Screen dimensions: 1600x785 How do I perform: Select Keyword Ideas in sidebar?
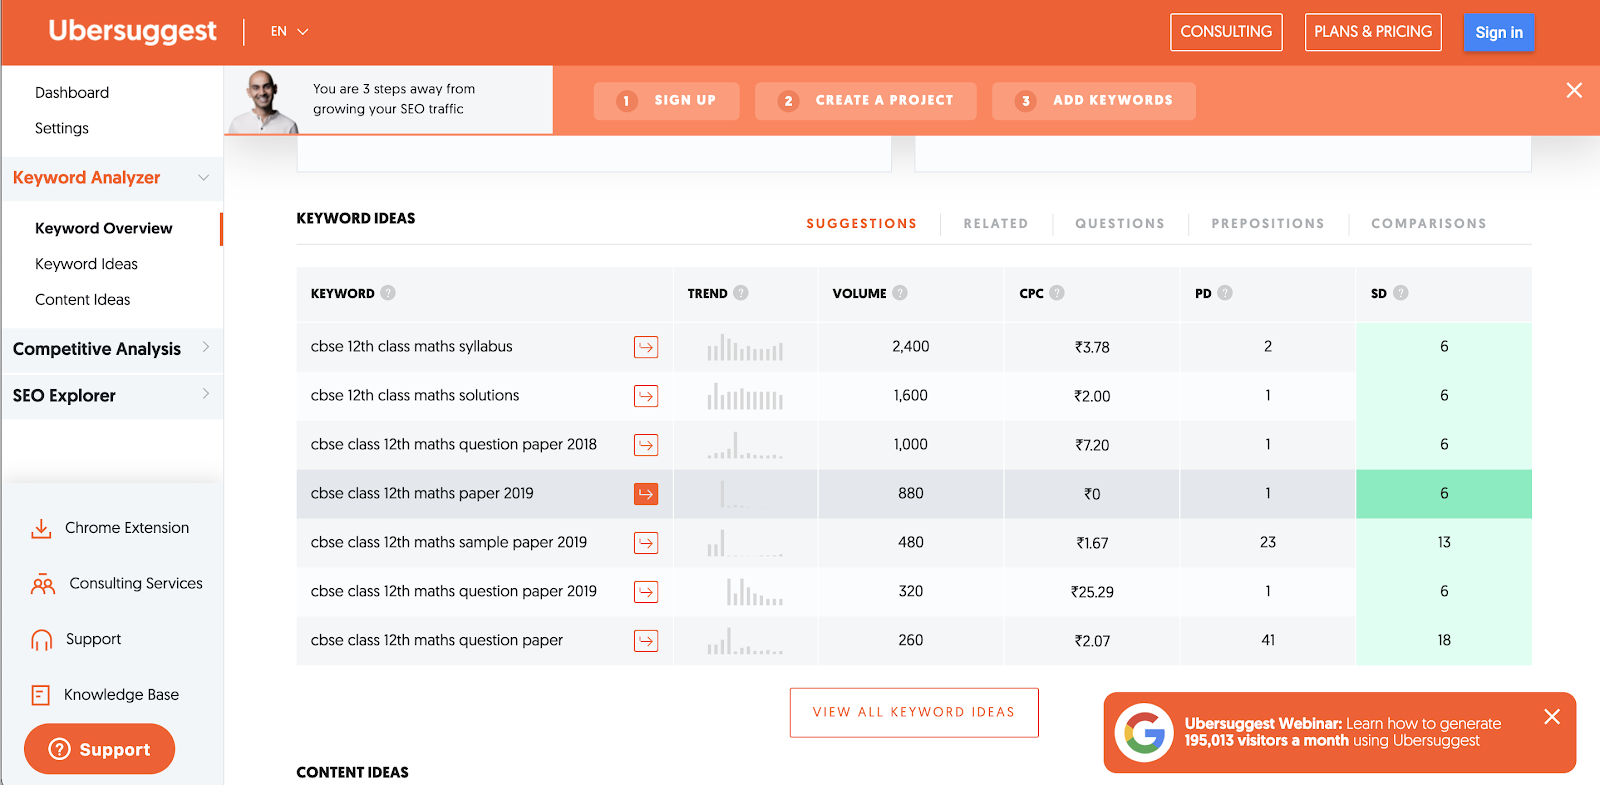pyautogui.click(x=87, y=265)
